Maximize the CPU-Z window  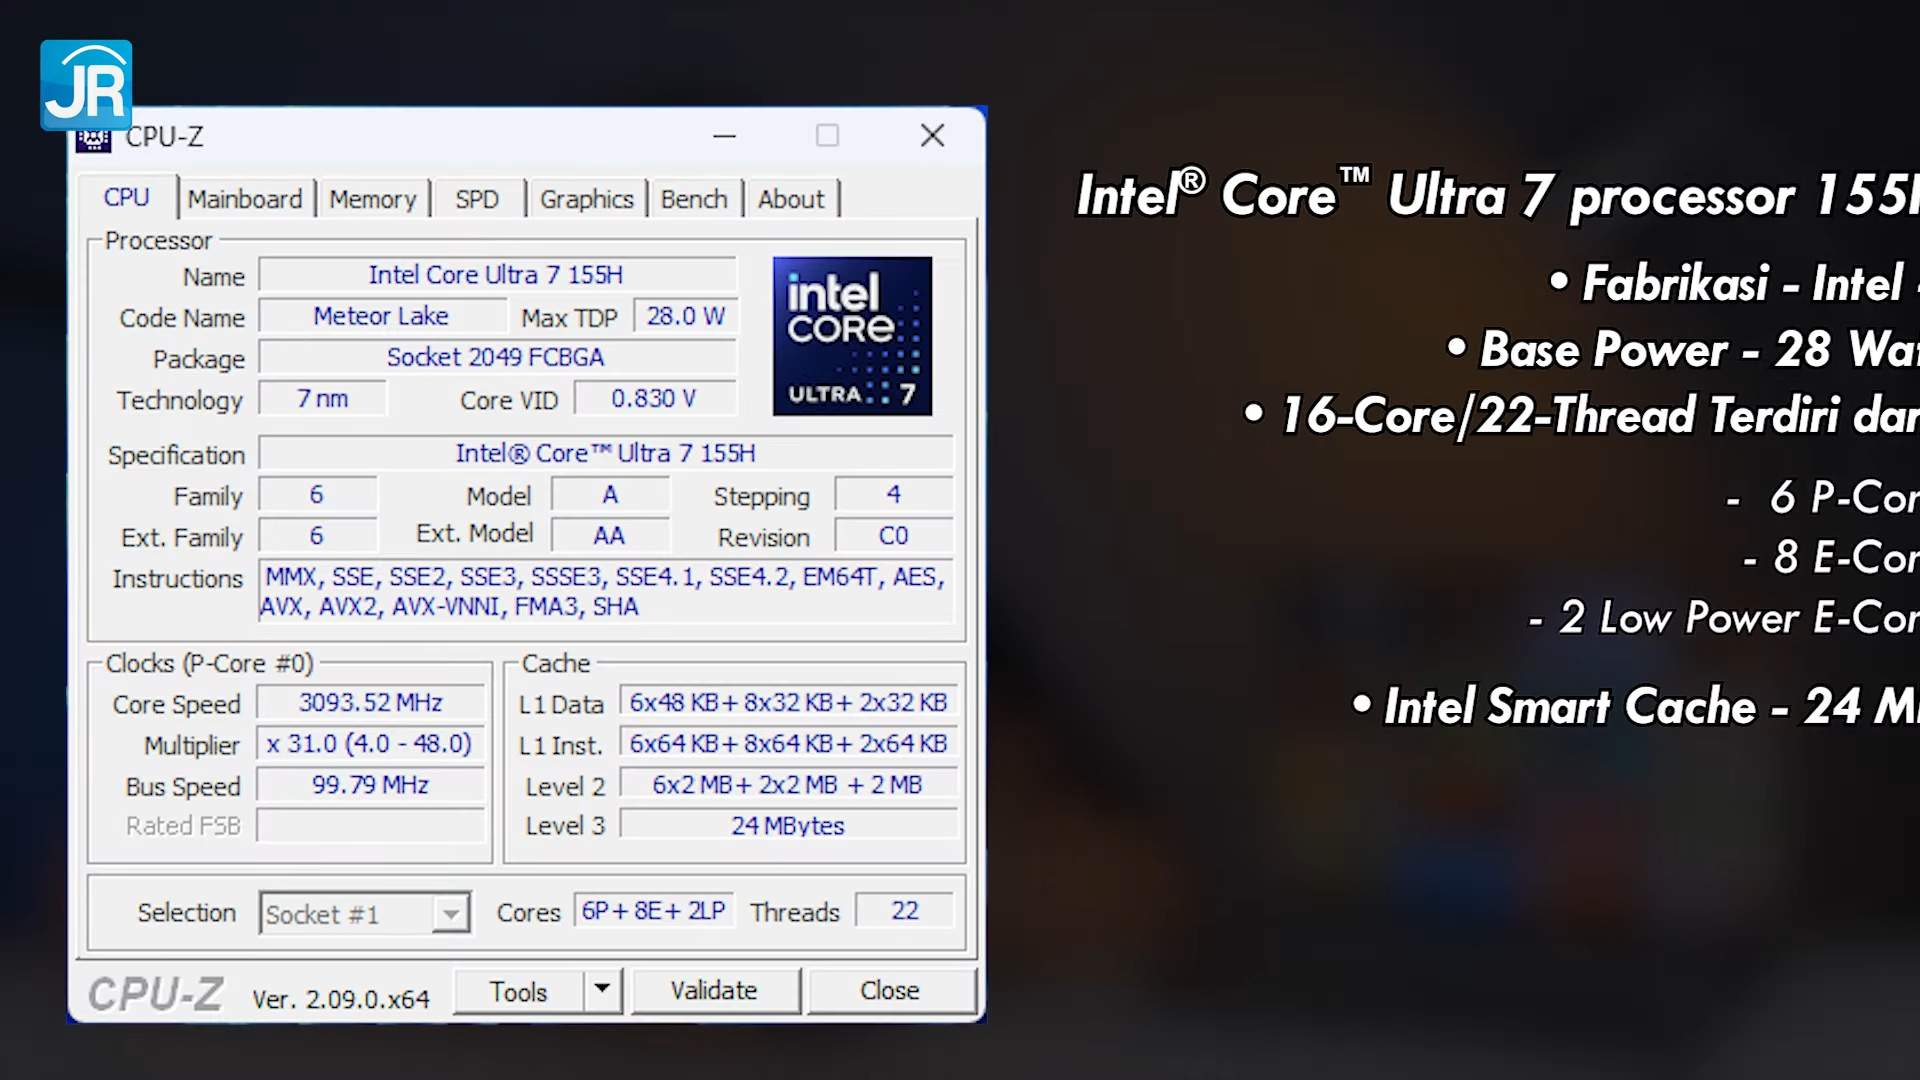[827, 136]
